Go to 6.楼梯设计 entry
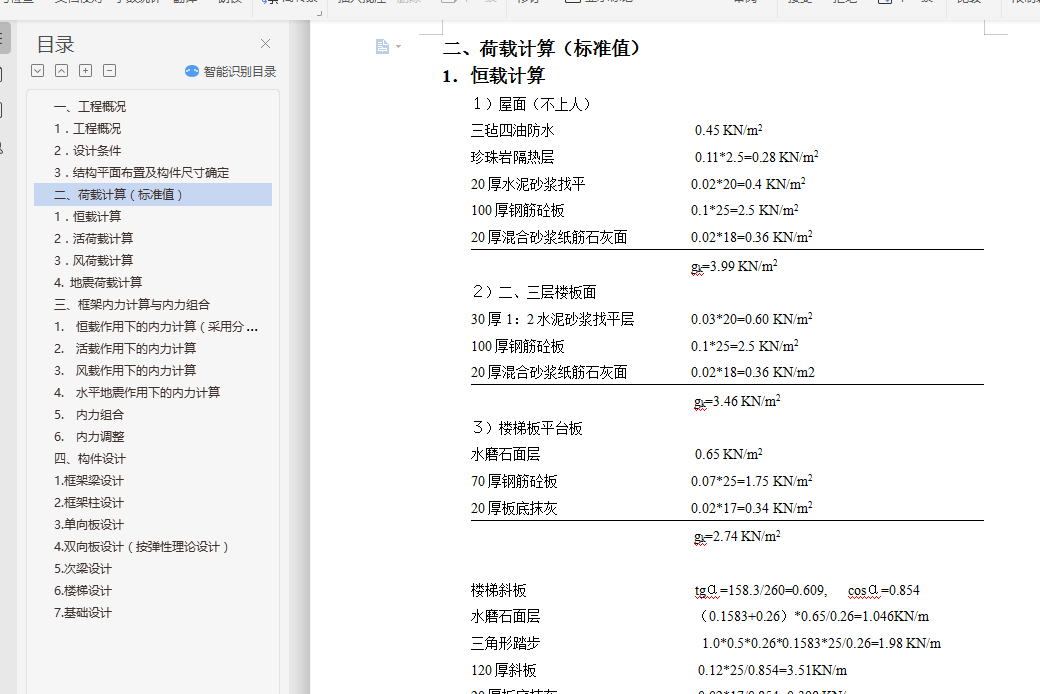The height and width of the screenshot is (694, 1040). pos(83,590)
